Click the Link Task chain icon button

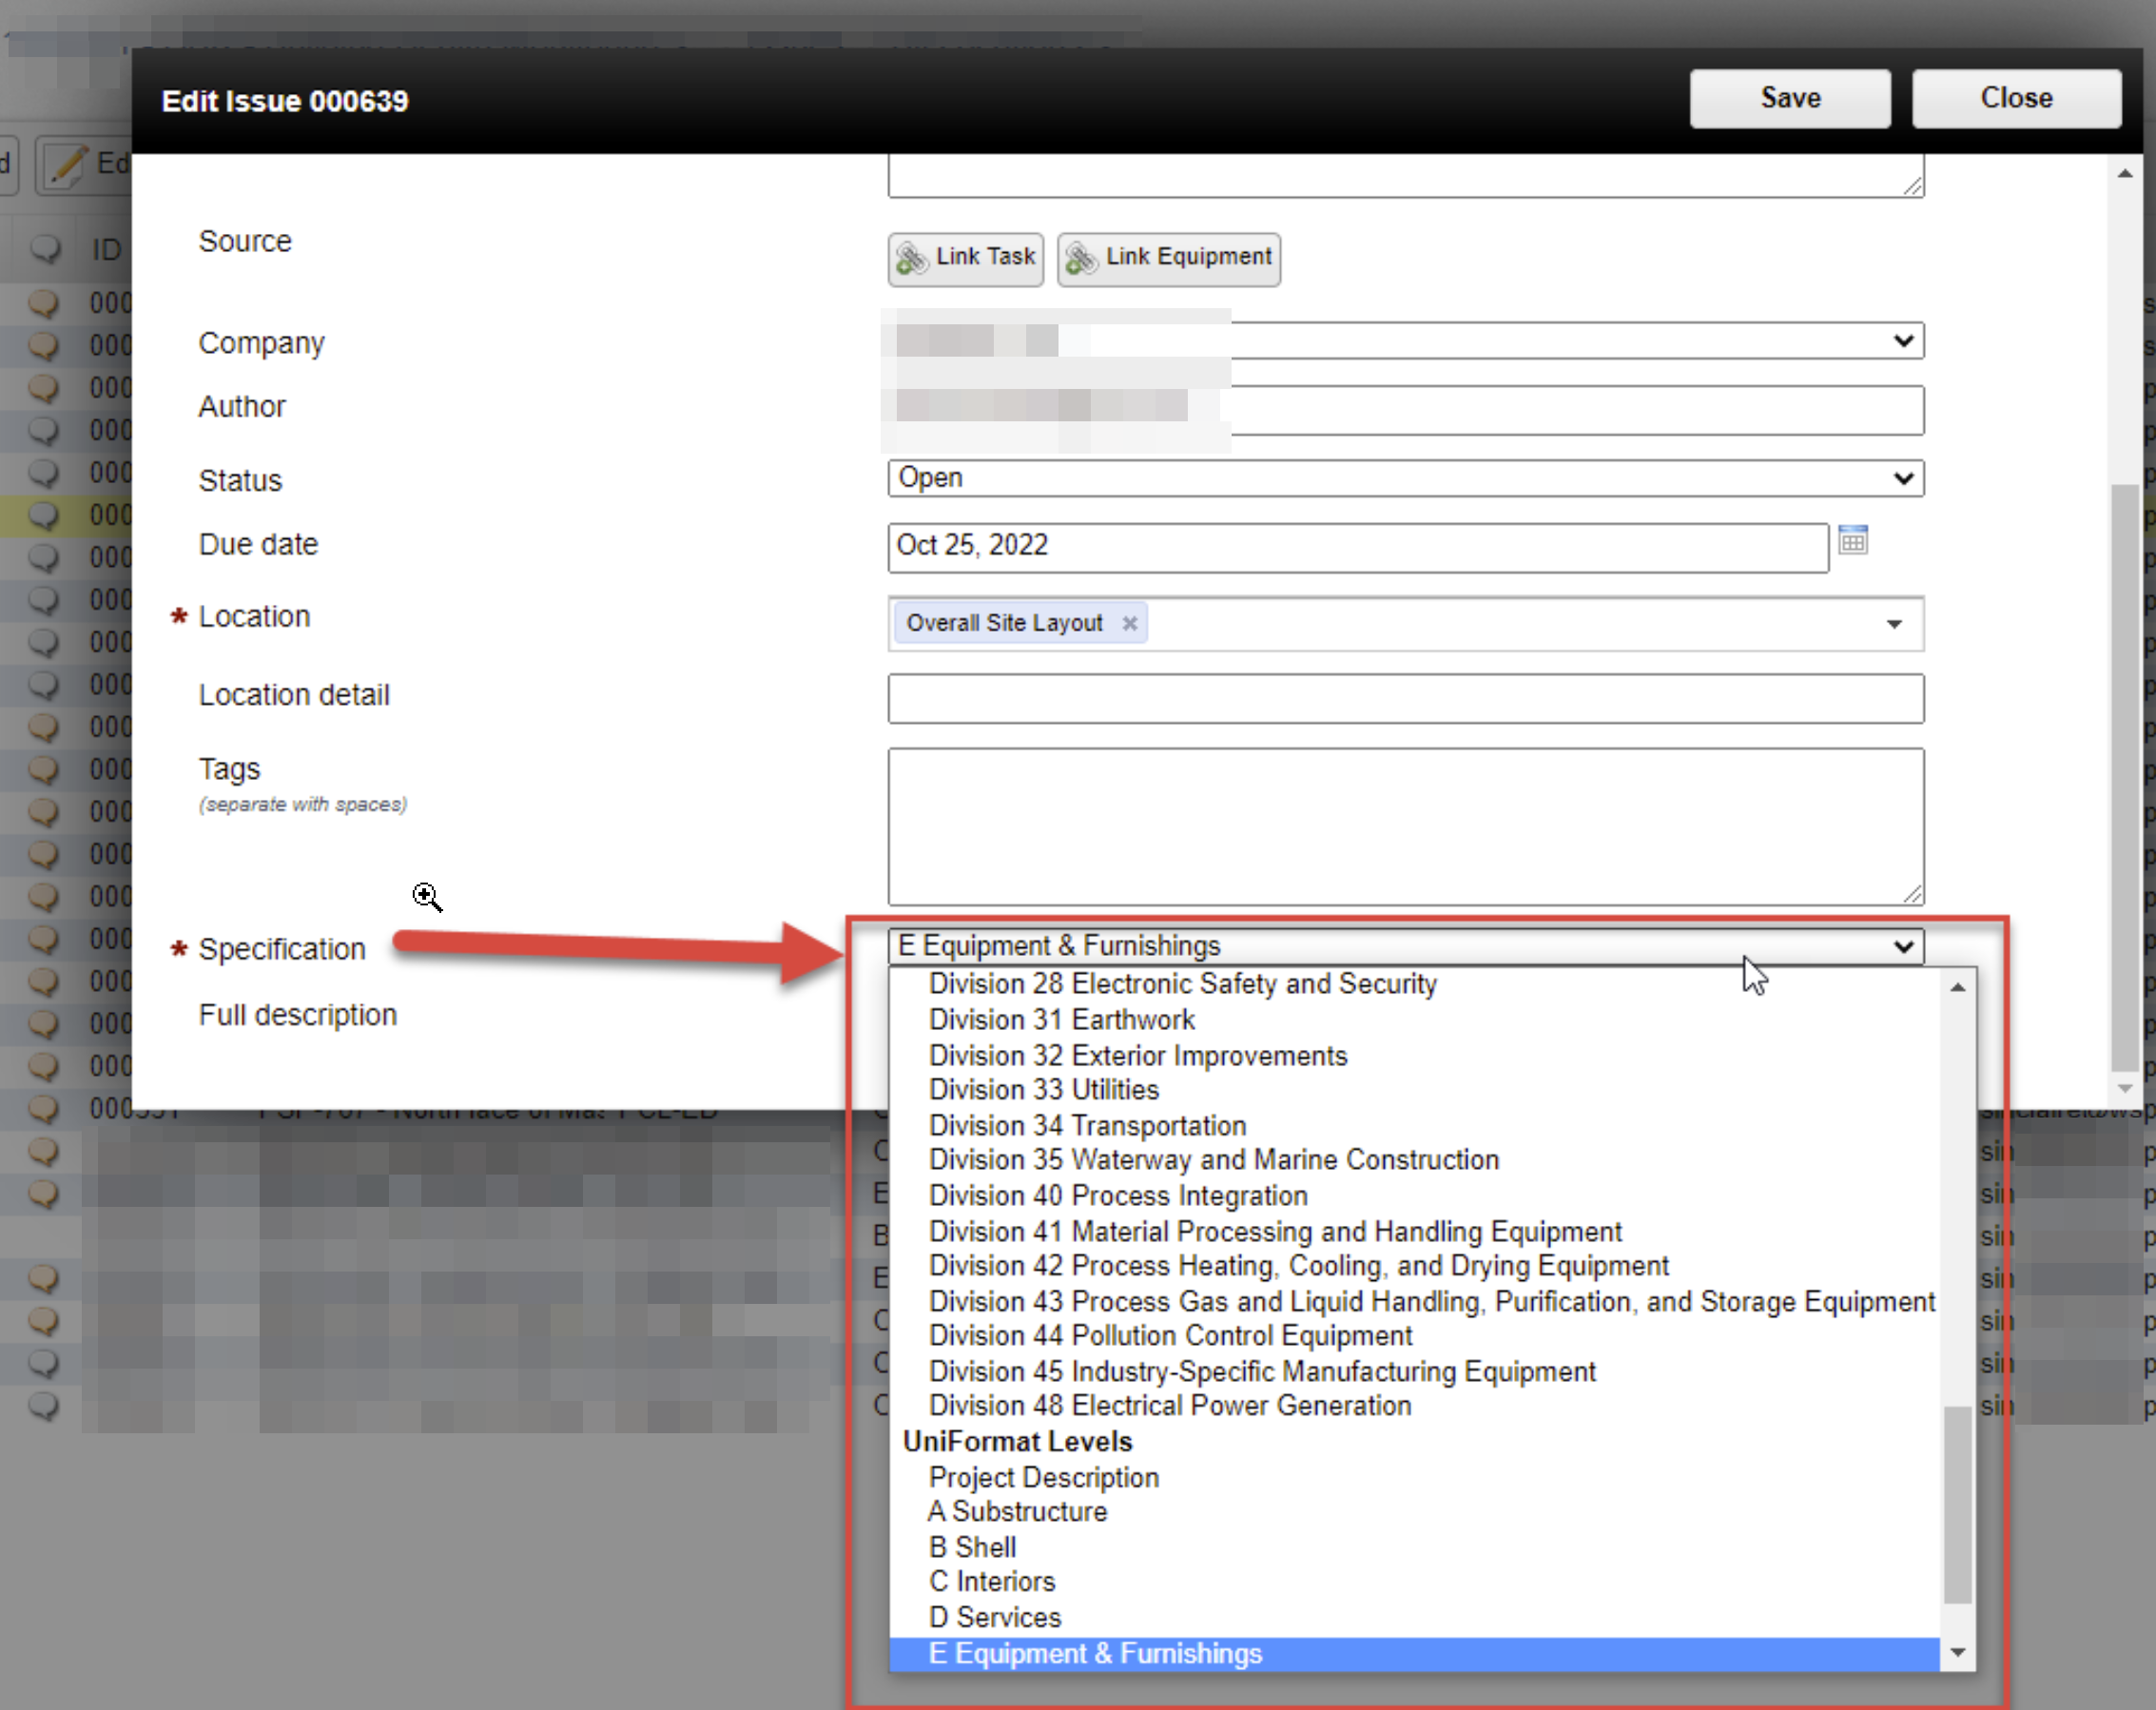(965, 258)
